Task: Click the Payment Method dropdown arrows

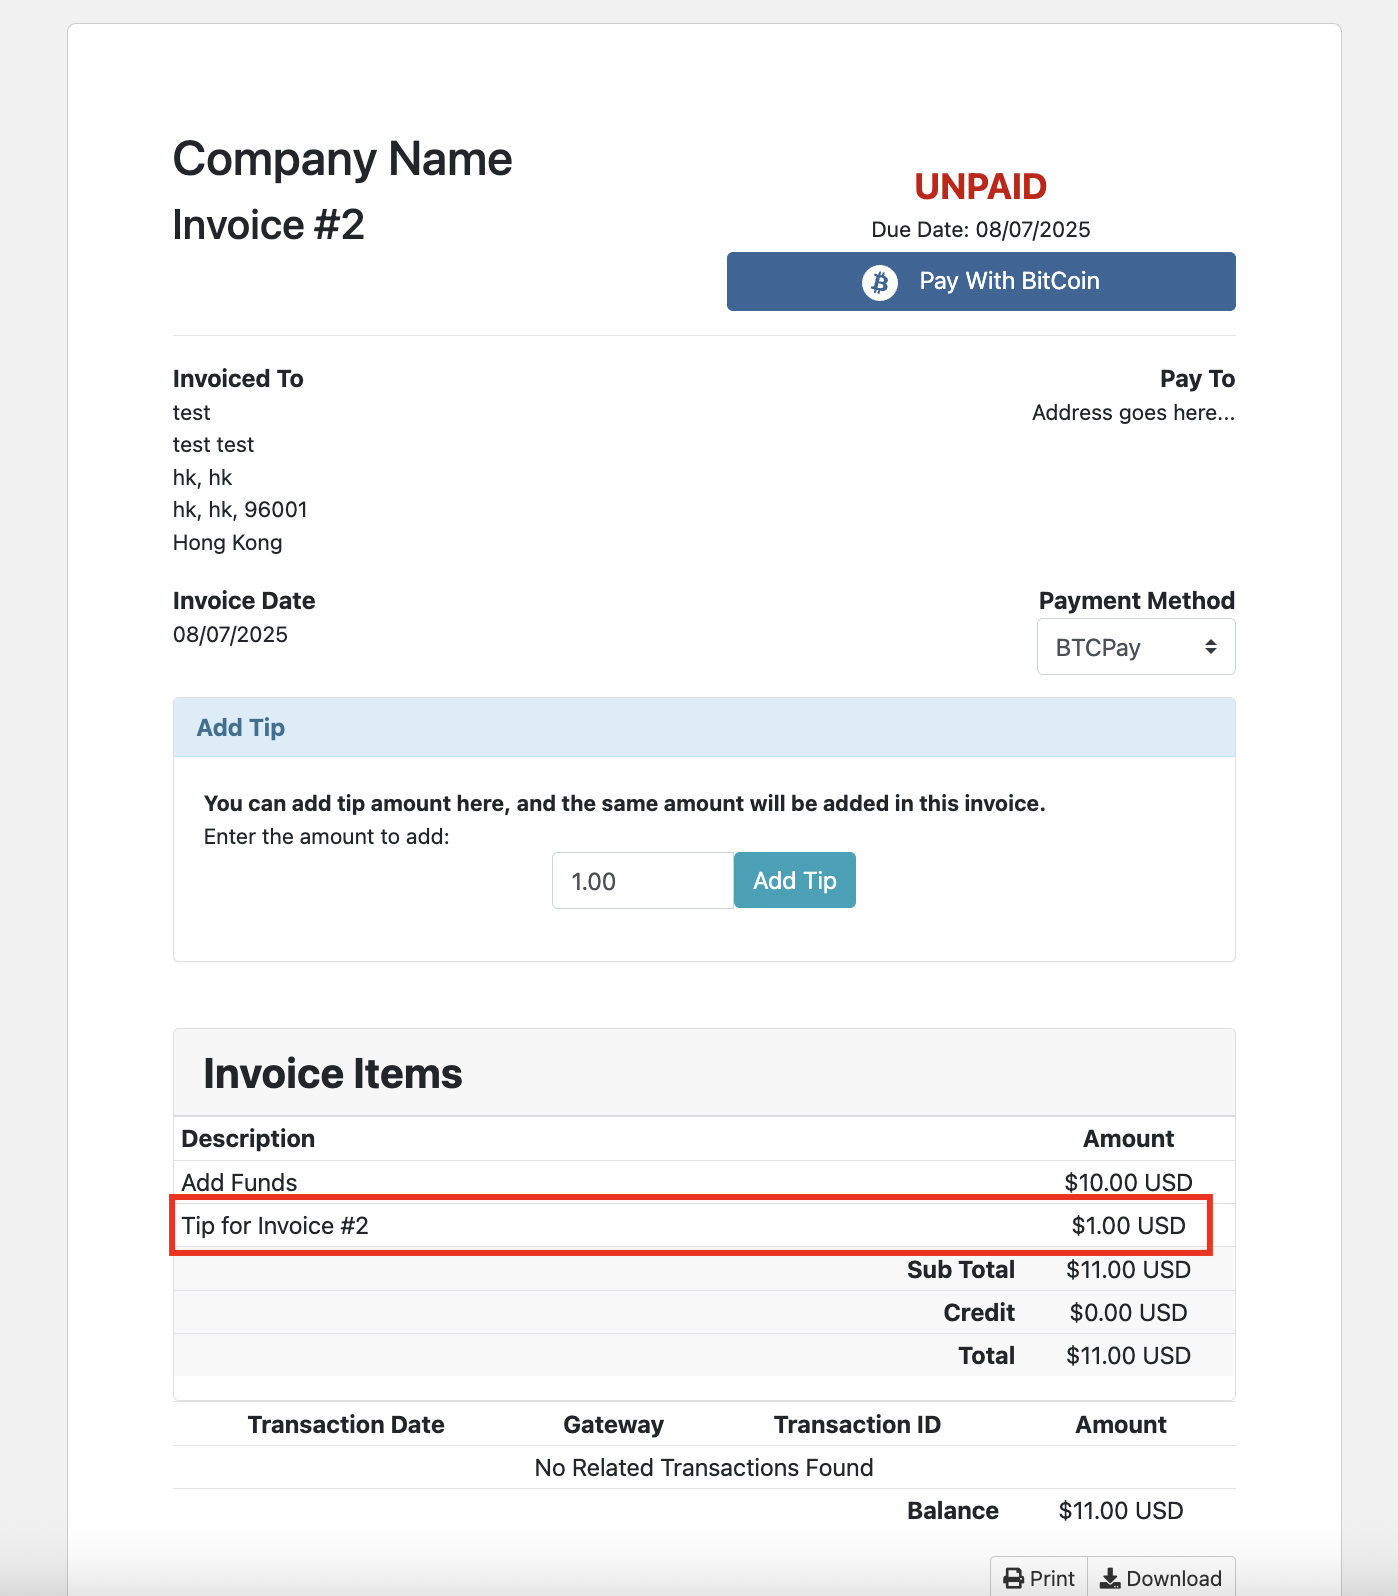Action: click(x=1210, y=647)
